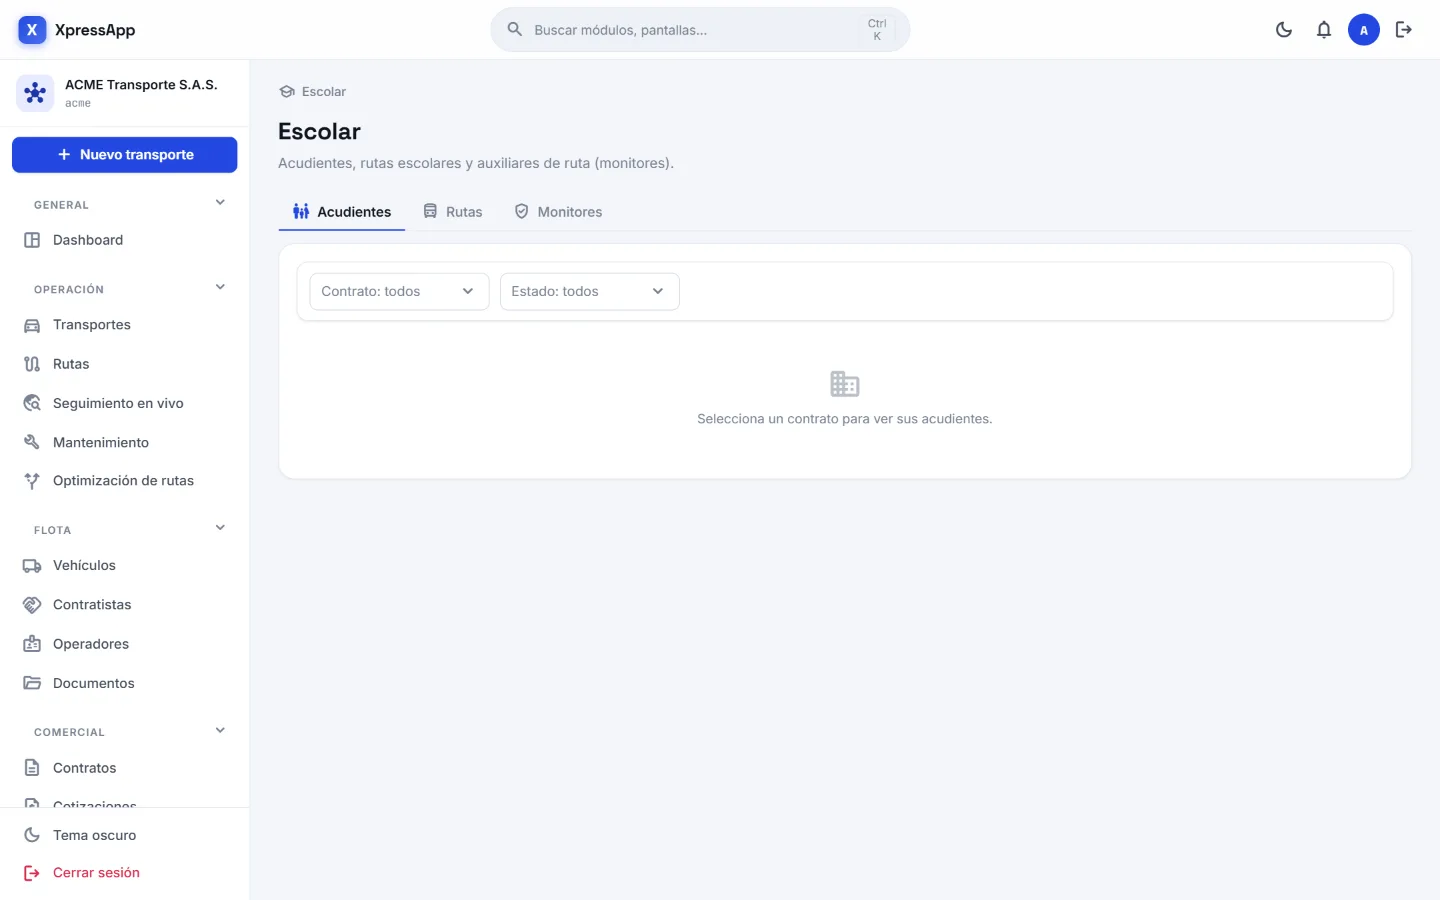Open the Estado: todos dropdown
The height and width of the screenshot is (900, 1440).
point(589,291)
